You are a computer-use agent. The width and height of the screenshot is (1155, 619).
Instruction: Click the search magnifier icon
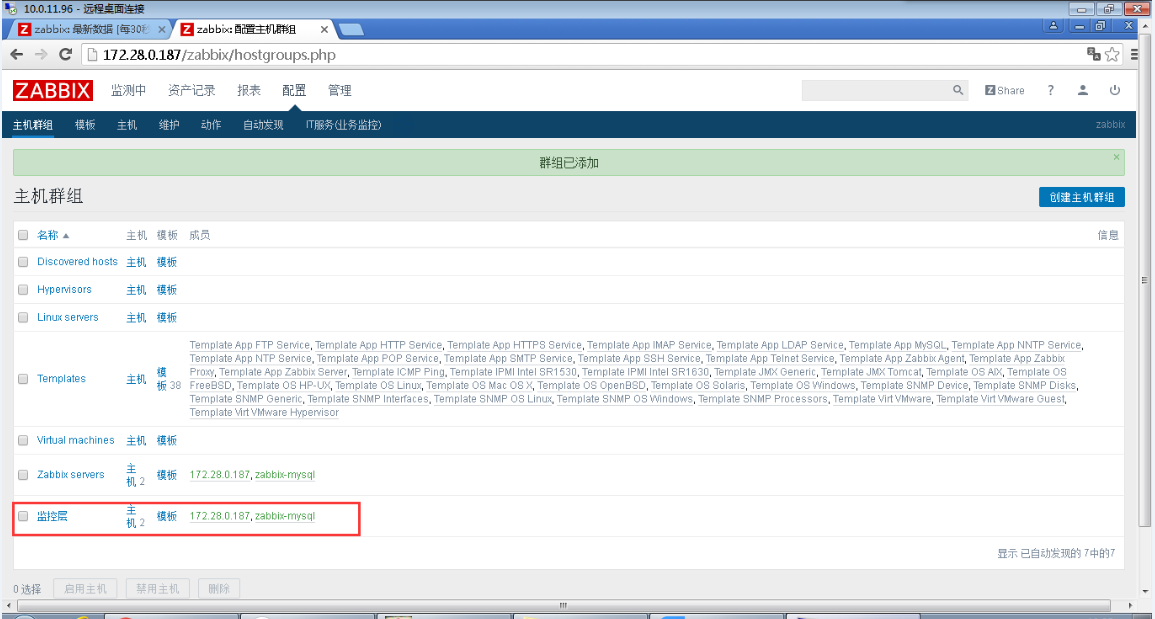point(958,90)
